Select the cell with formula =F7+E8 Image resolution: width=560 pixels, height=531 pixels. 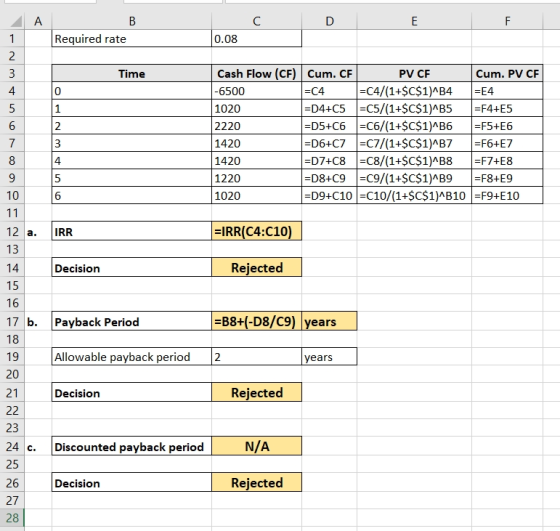pyautogui.click(x=507, y=161)
